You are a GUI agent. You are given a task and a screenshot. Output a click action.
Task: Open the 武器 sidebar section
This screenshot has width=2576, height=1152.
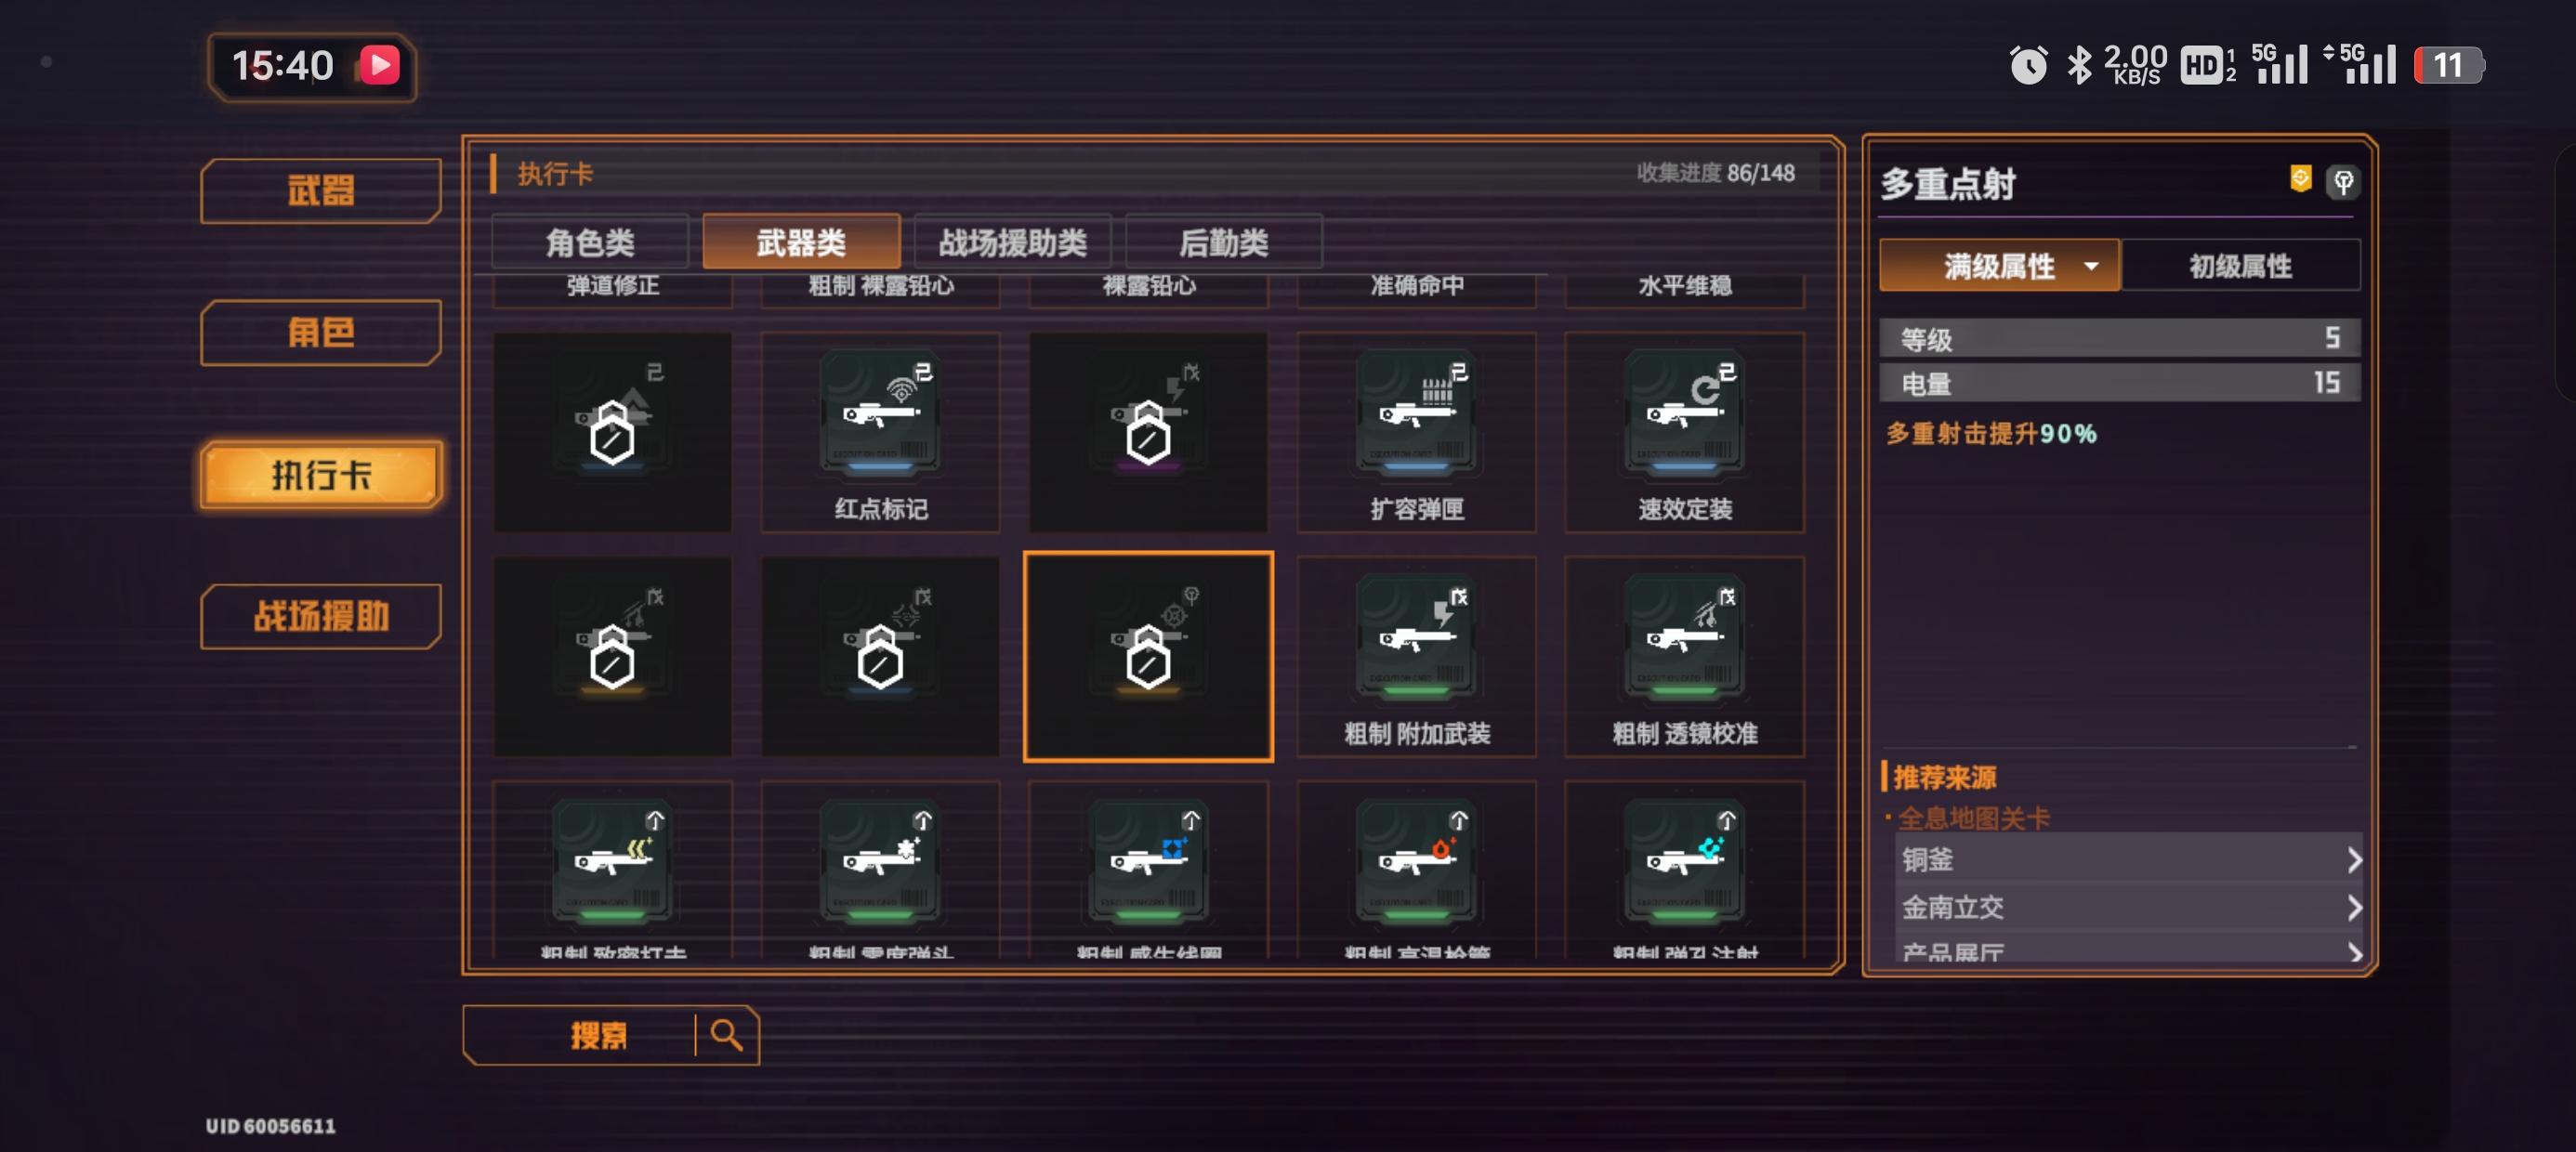click(321, 190)
